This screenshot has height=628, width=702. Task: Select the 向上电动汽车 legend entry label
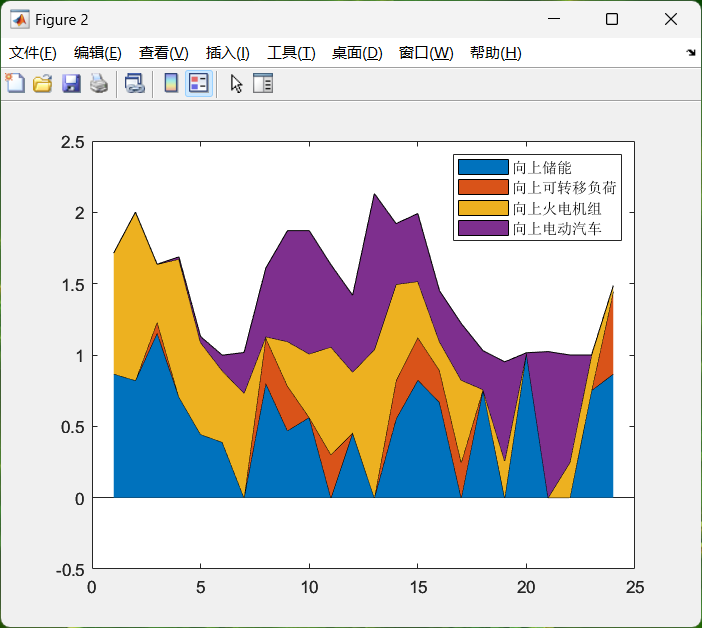(x=564, y=229)
